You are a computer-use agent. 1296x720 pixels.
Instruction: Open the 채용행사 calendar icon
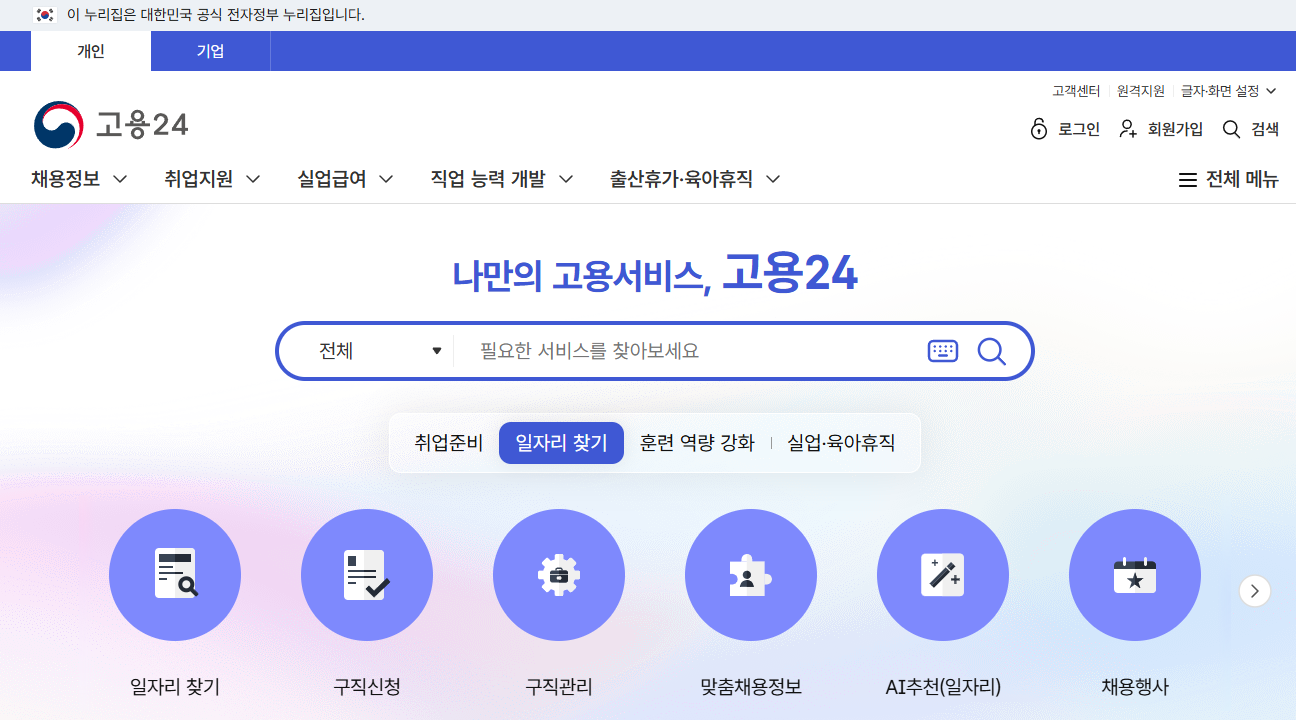(x=1135, y=575)
